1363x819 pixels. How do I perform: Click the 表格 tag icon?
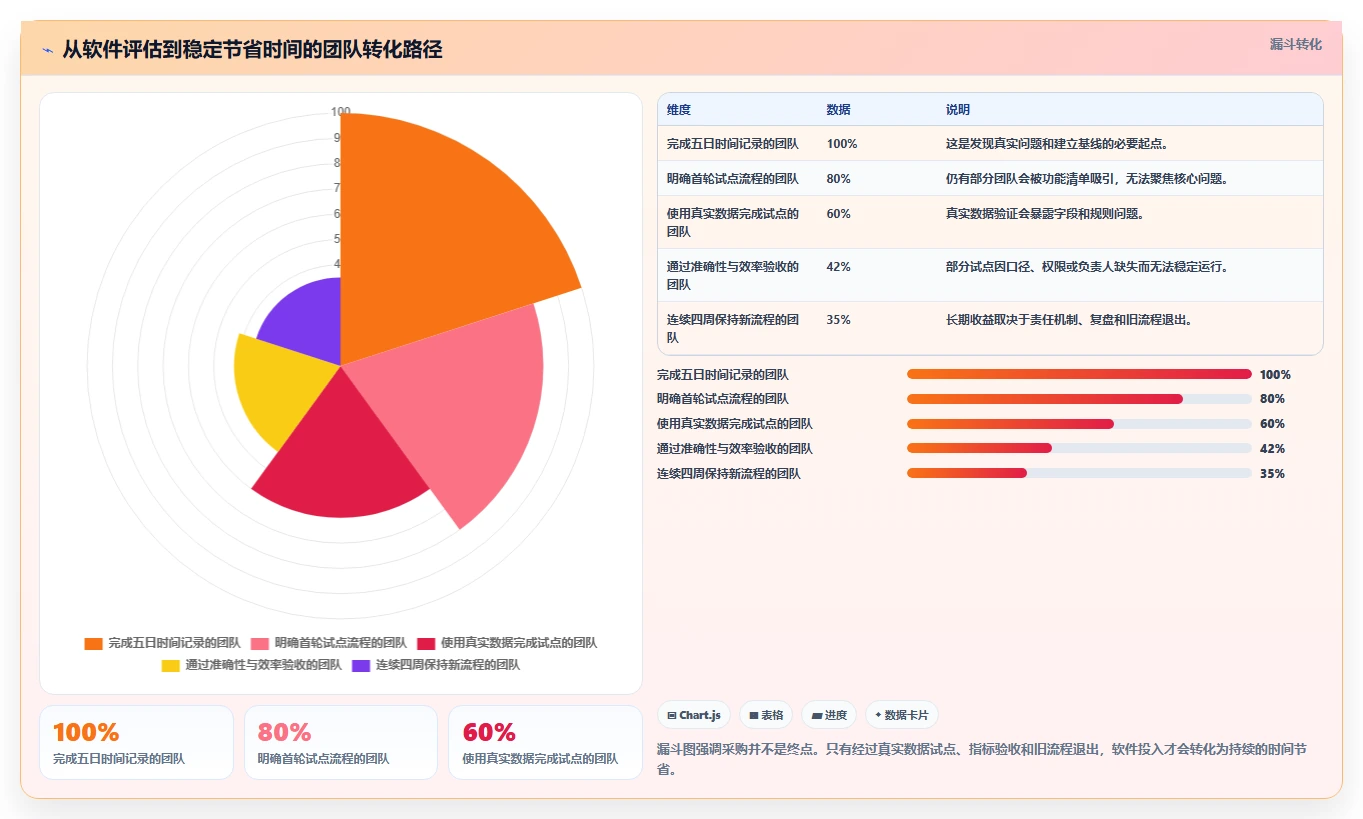(754, 715)
